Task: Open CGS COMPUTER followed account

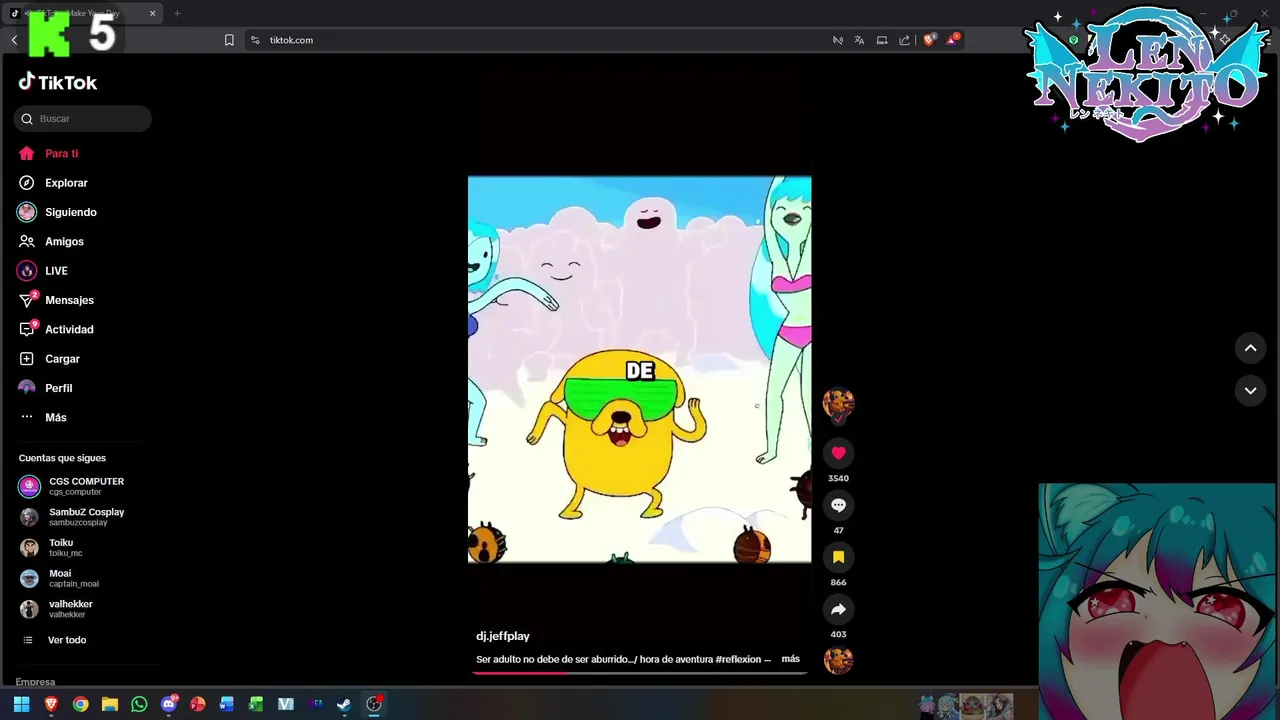Action: tap(72, 486)
